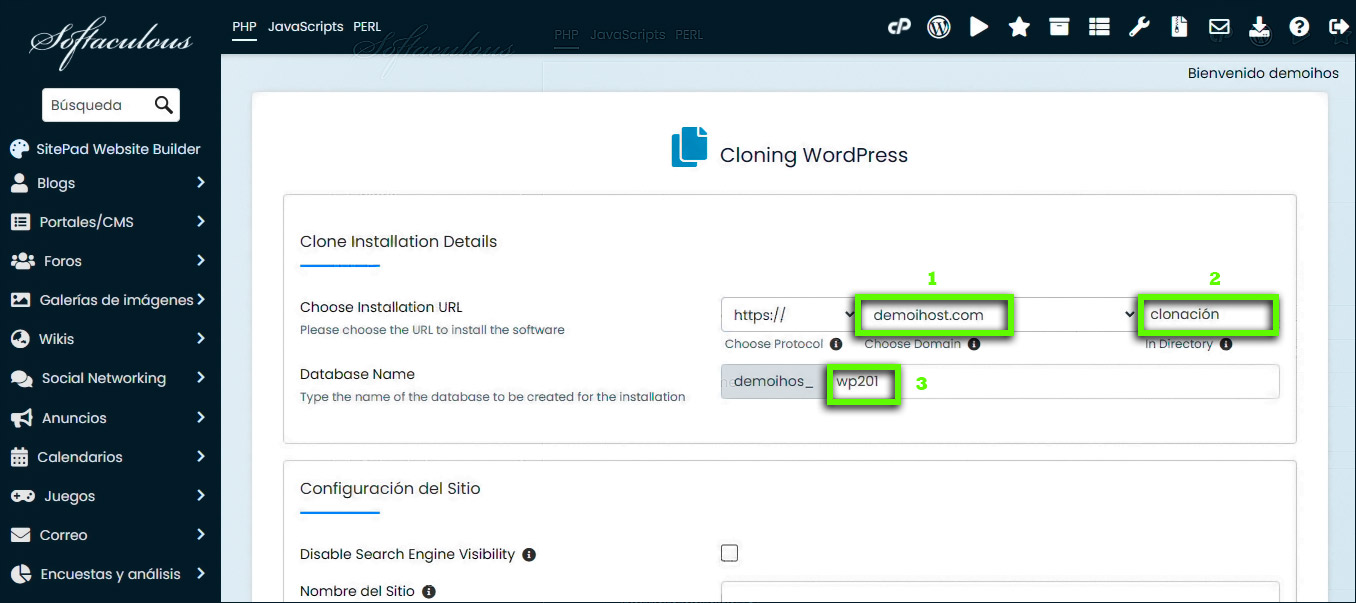Click the envelope email settings icon
The height and width of the screenshot is (603, 1356).
pos(1219,27)
